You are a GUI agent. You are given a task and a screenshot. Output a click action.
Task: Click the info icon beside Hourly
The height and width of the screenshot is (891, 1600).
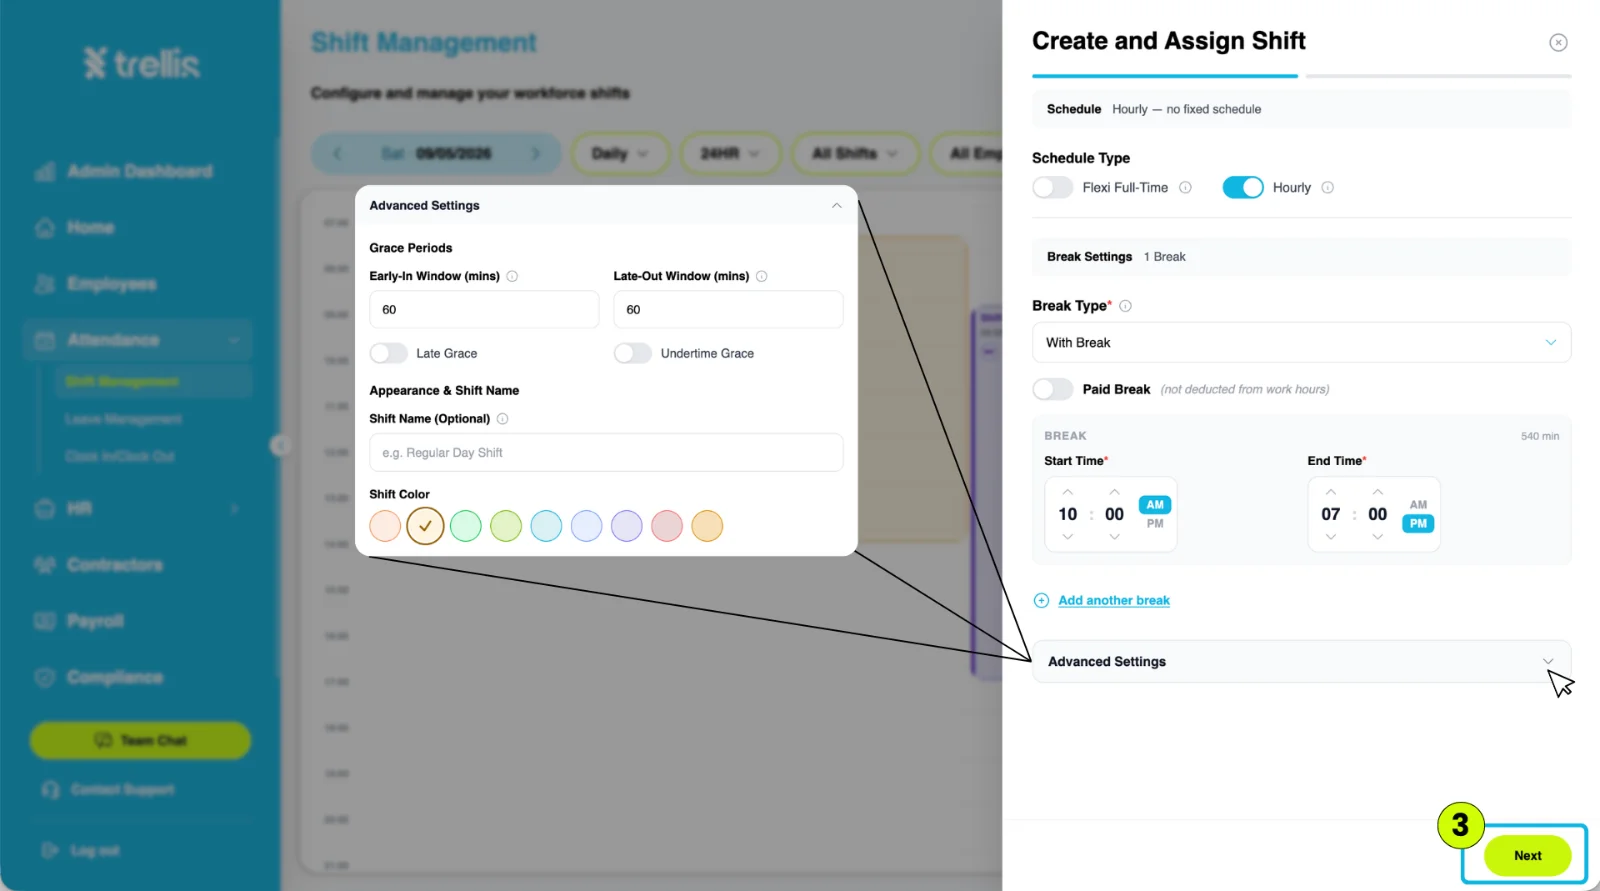(1327, 188)
